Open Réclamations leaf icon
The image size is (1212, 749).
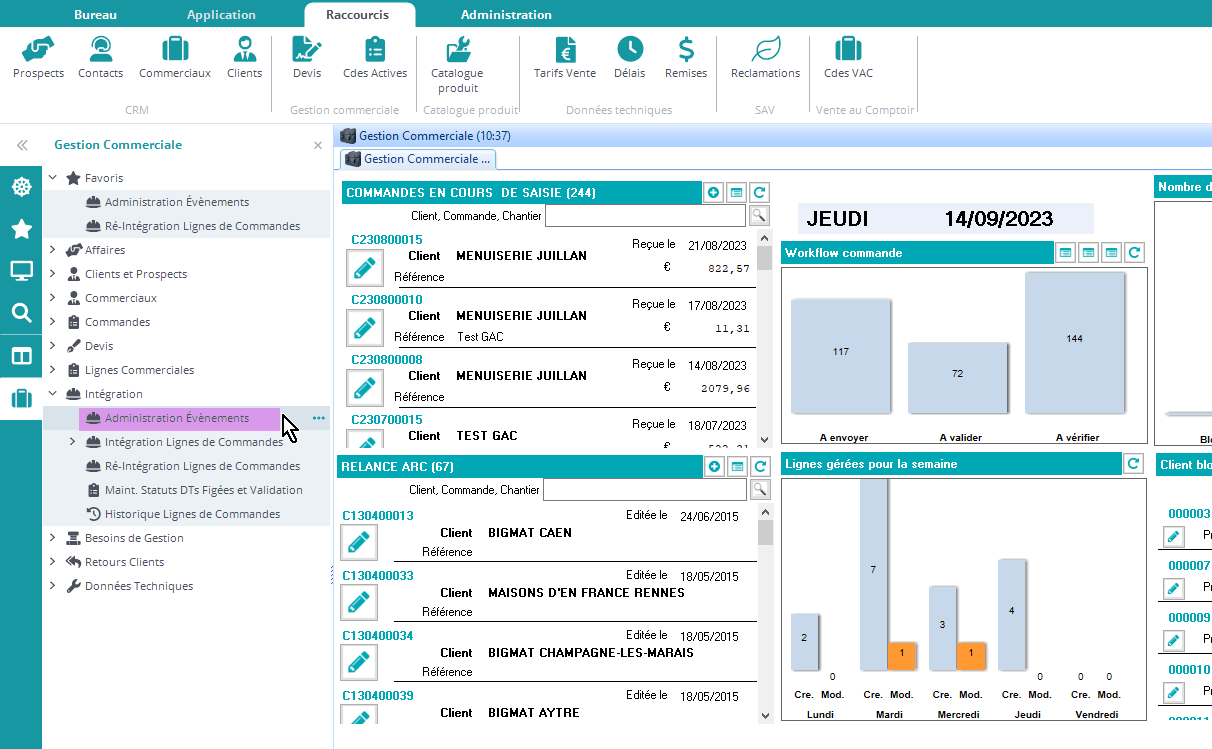point(766,50)
